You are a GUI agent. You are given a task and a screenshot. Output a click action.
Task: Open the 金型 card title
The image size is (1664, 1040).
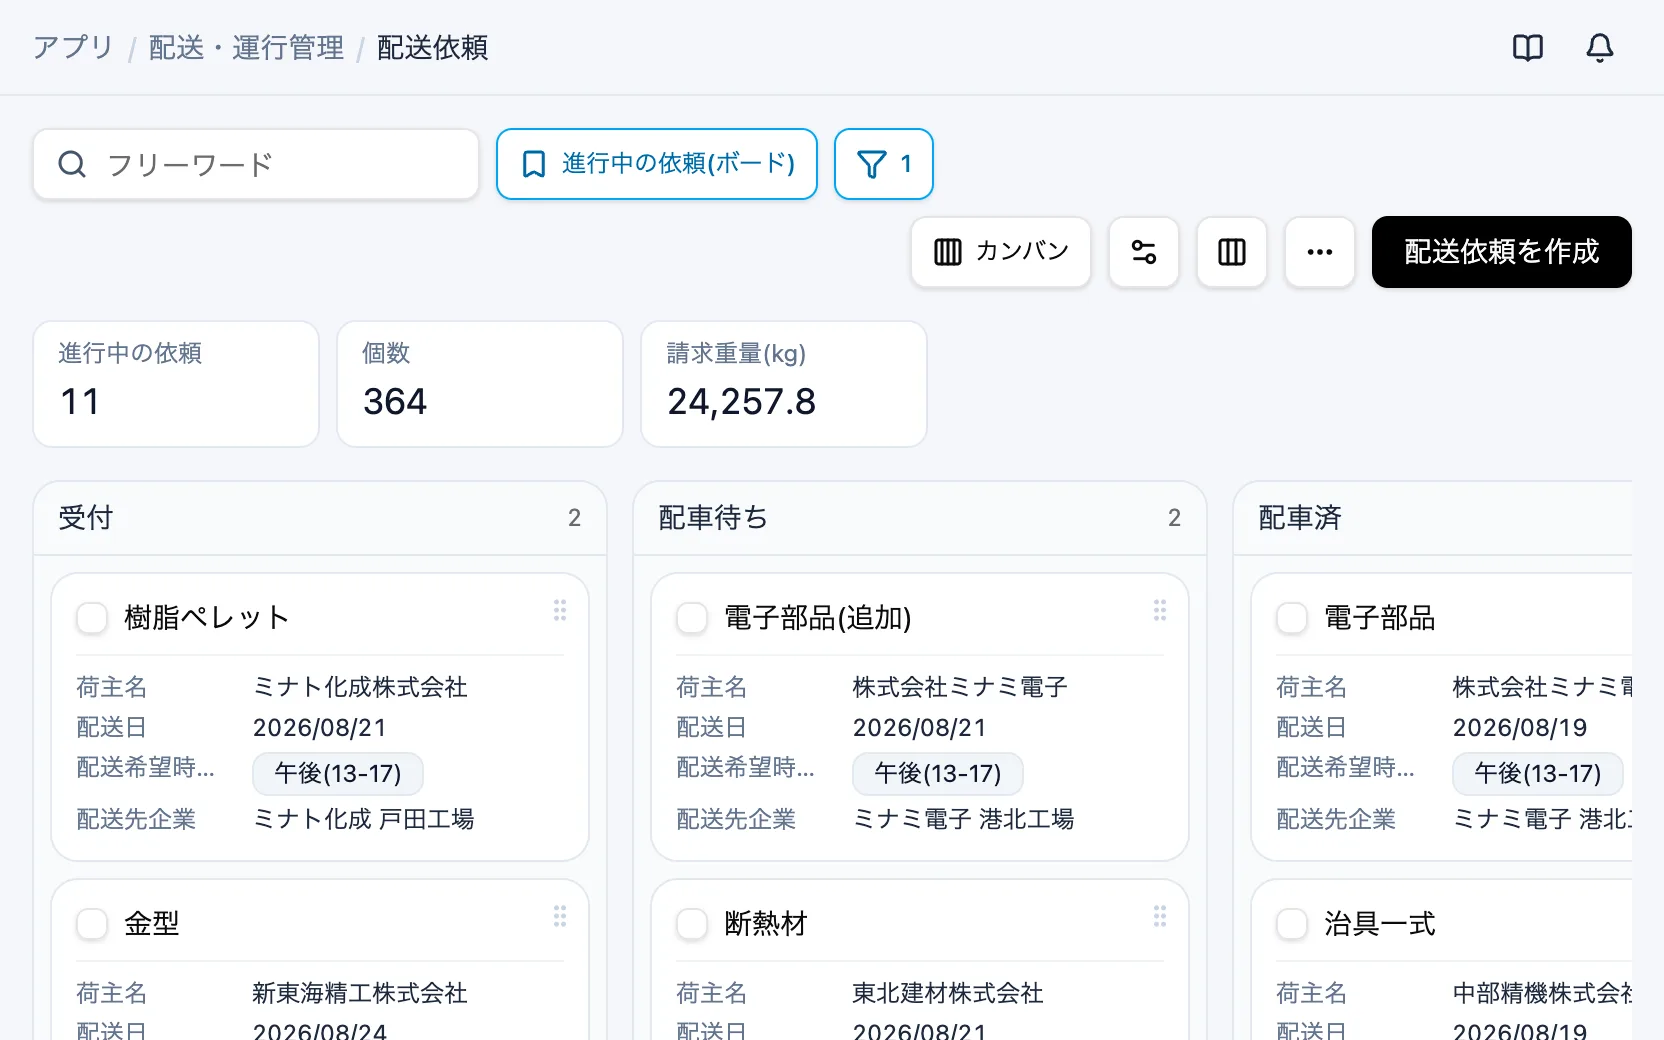[x=152, y=924]
